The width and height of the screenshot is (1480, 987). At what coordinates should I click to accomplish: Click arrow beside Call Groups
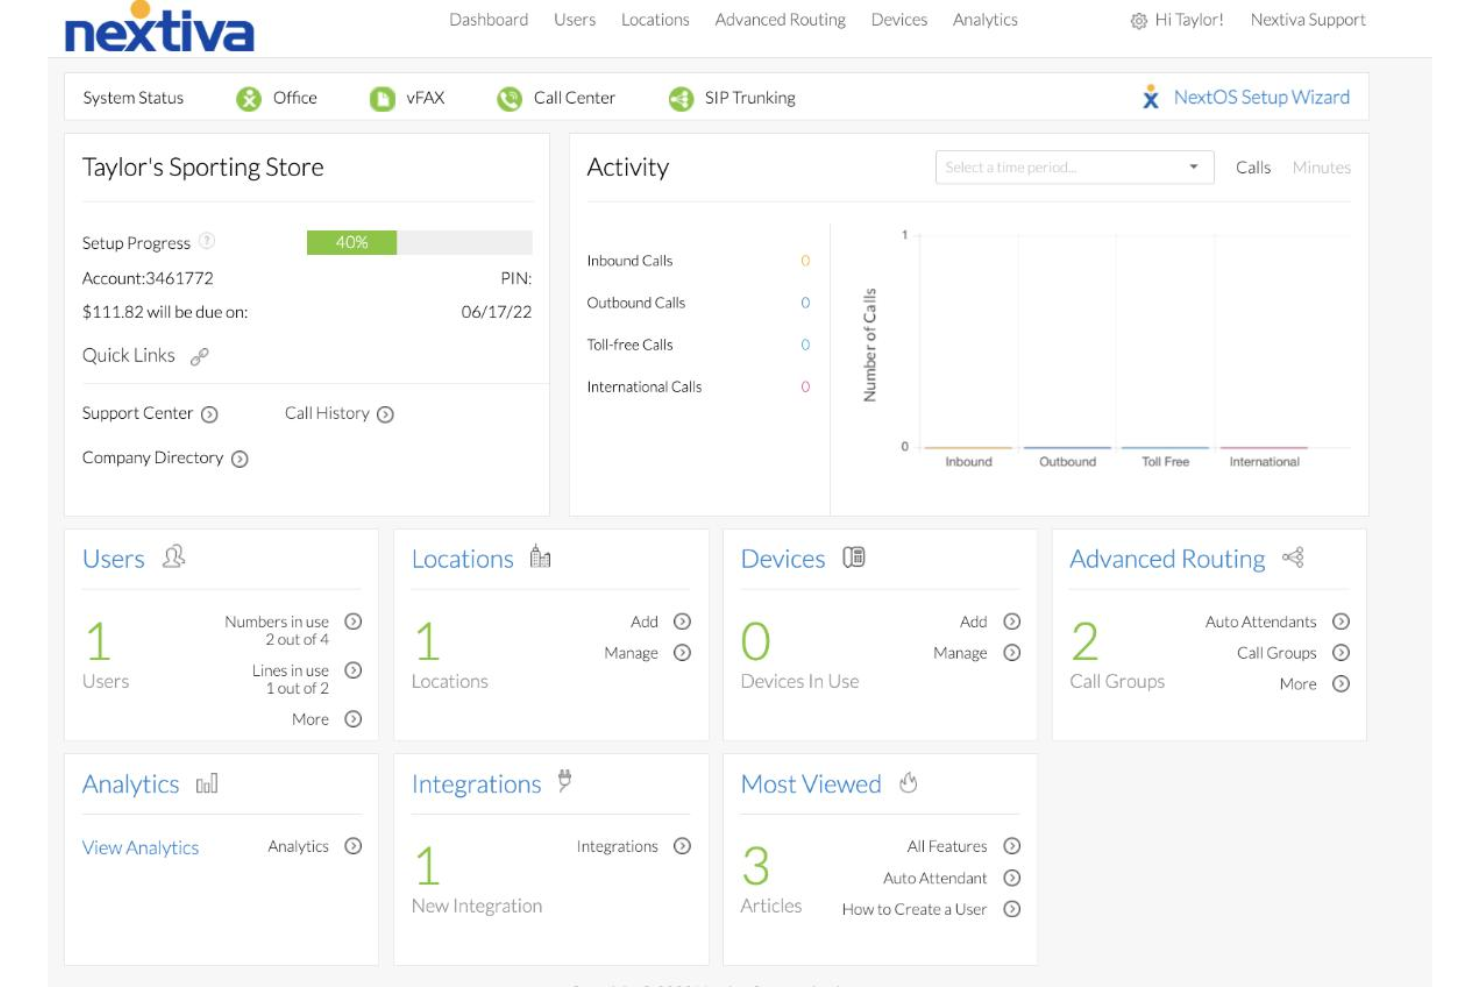tap(1341, 652)
